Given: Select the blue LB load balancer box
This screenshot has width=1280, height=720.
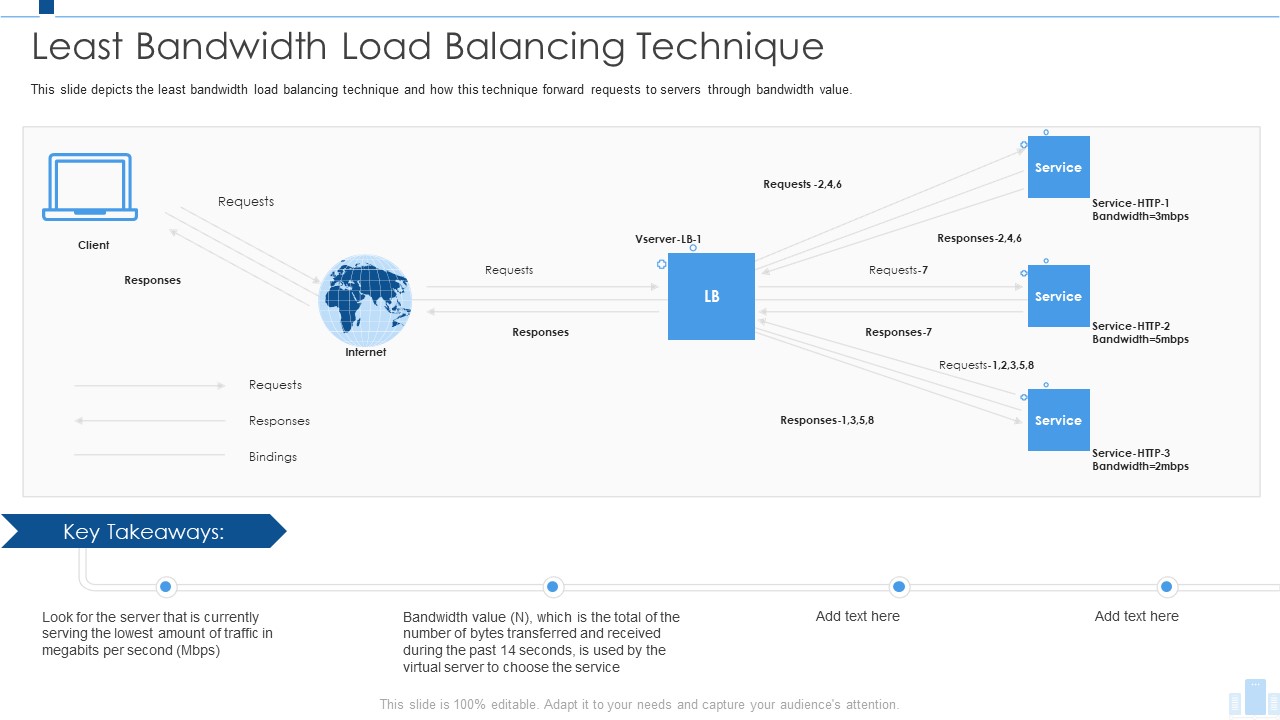Looking at the screenshot, I should click(x=711, y=296).
